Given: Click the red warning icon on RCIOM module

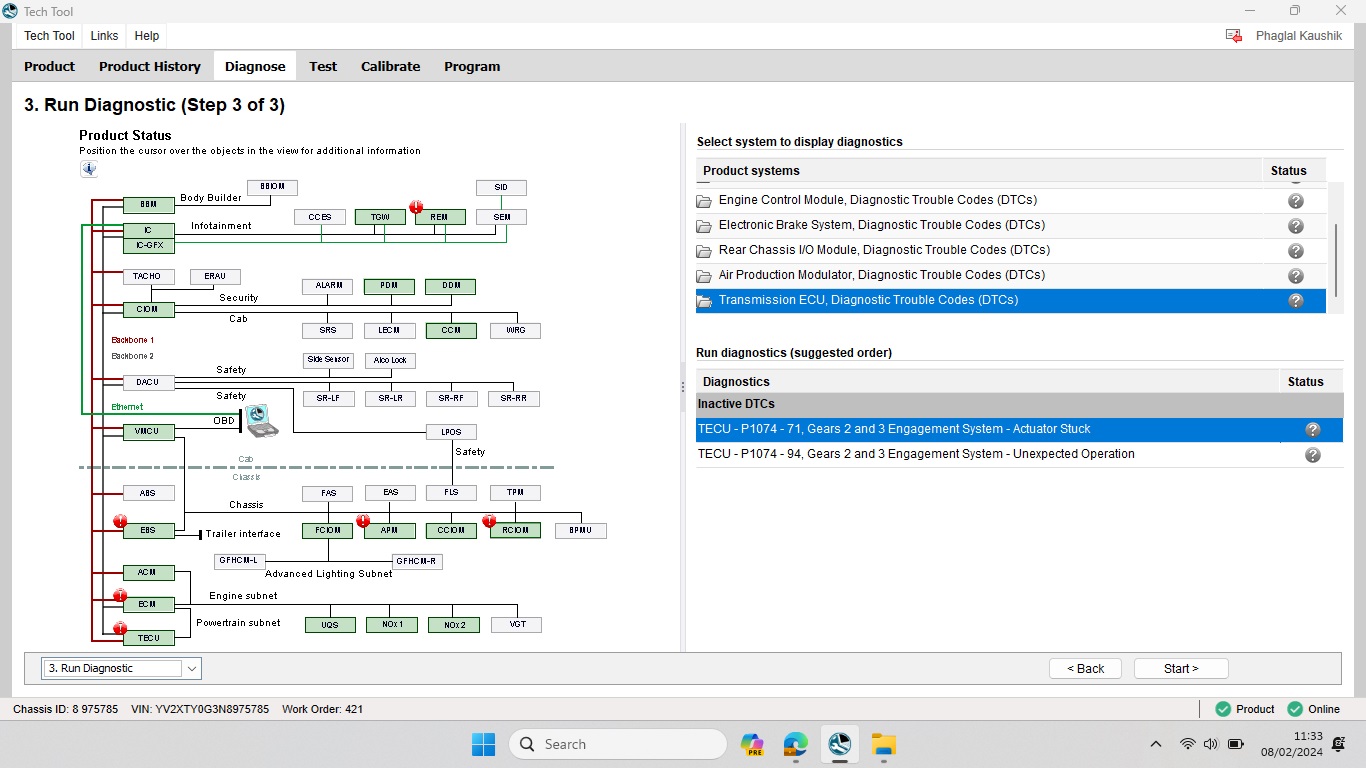Looking at the screenshot, I should [489, 521].
